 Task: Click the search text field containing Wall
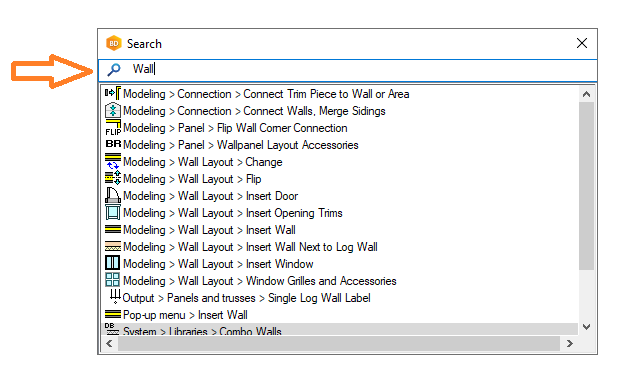click(x=347, y=70)
